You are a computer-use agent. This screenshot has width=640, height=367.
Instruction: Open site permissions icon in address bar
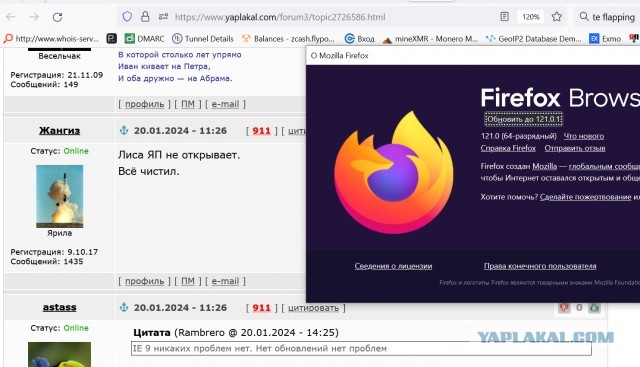(163, 17)
